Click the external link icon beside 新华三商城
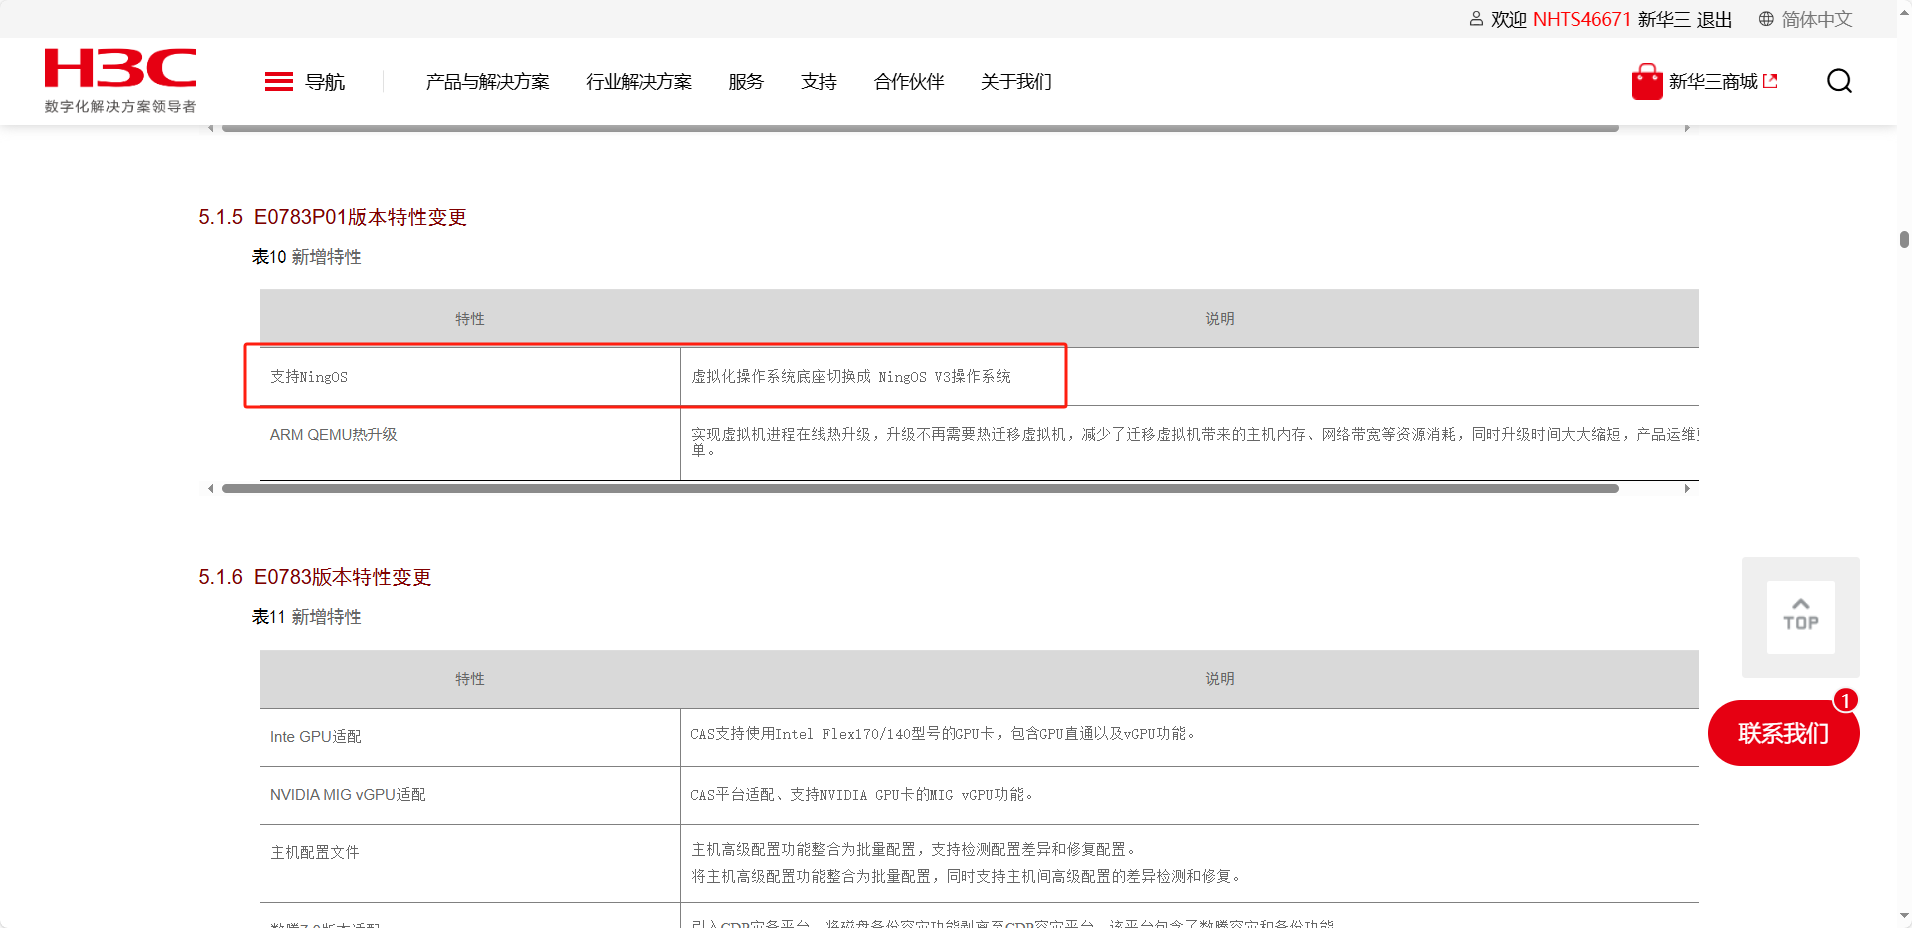This screenshot has width=1912, height=928. coord(1770,81)
